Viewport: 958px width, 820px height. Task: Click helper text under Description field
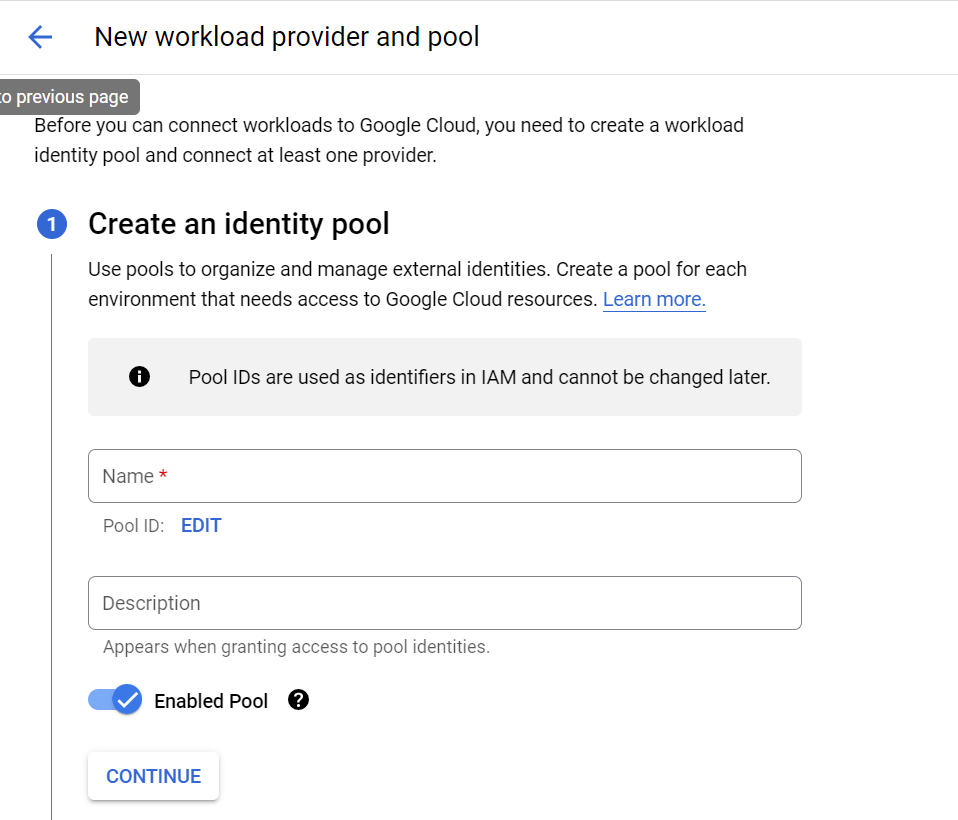click(x=296, y=647)
